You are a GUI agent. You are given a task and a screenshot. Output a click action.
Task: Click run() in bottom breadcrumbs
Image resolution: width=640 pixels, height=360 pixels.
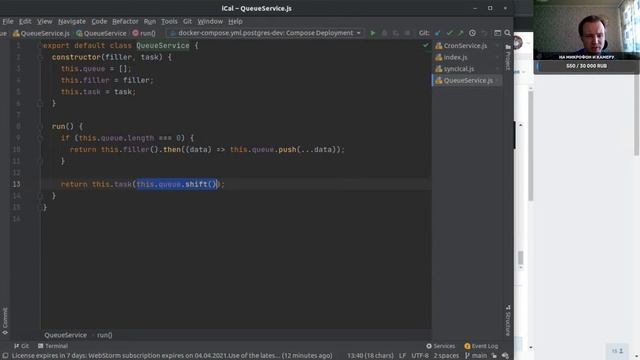click(x=104, y=335)
